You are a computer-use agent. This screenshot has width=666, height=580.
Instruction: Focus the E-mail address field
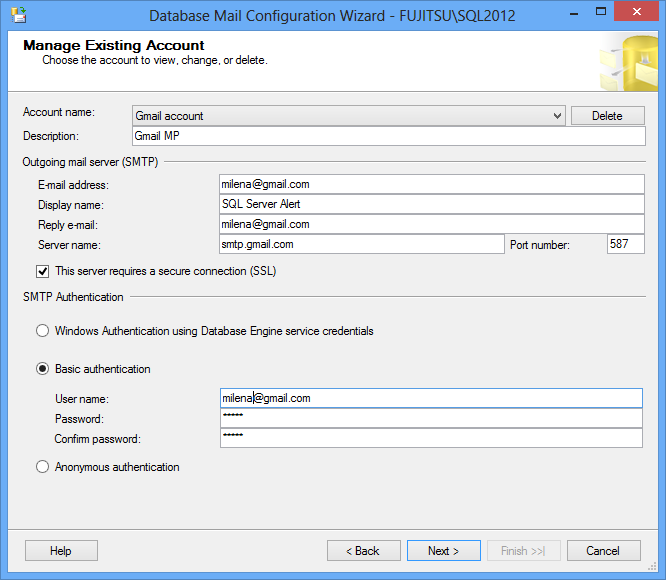431,184
